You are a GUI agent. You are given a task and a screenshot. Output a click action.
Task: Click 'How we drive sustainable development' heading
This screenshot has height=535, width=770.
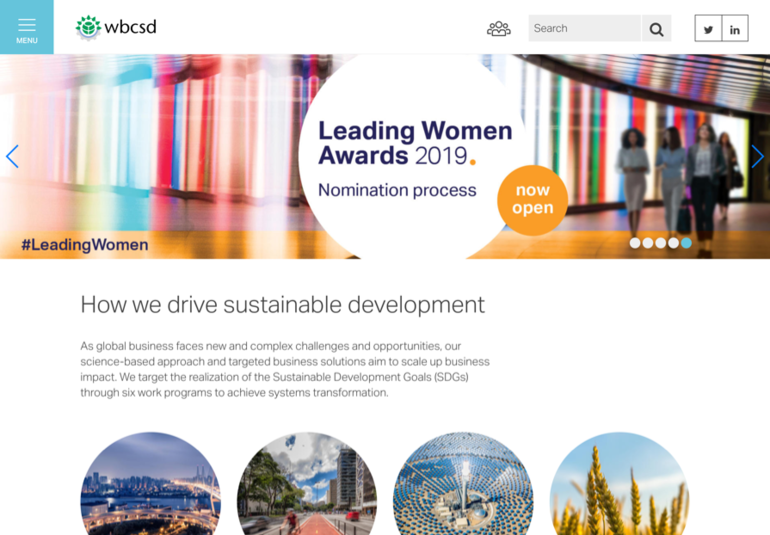(283, 305)
